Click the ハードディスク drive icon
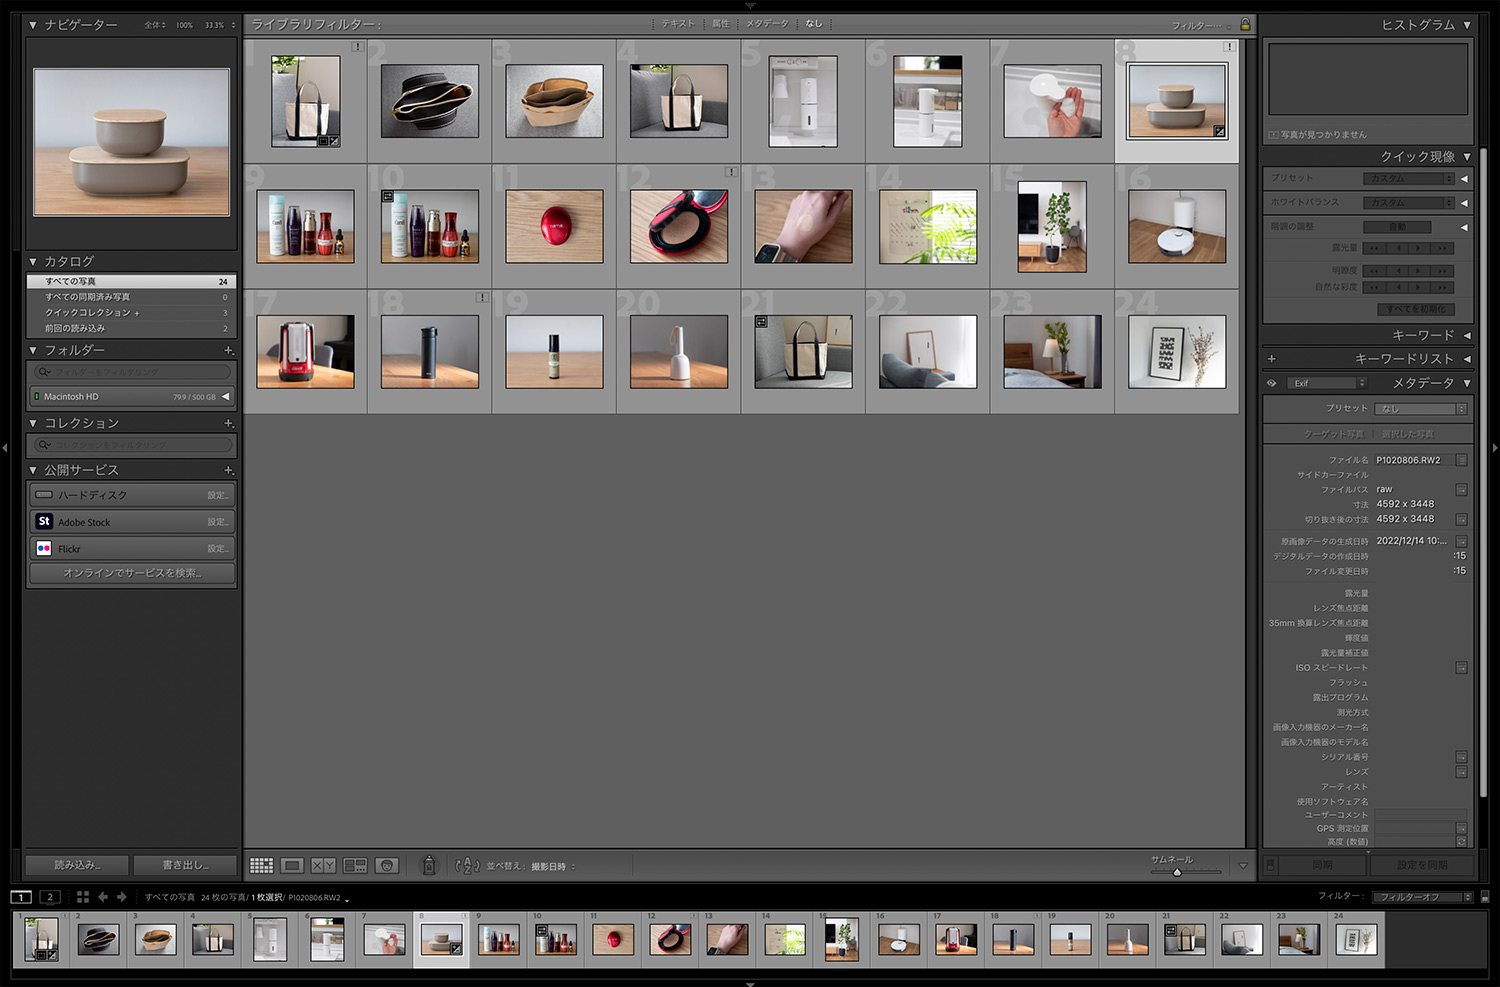Screen dimensions: 1500x987 [44, 495]
